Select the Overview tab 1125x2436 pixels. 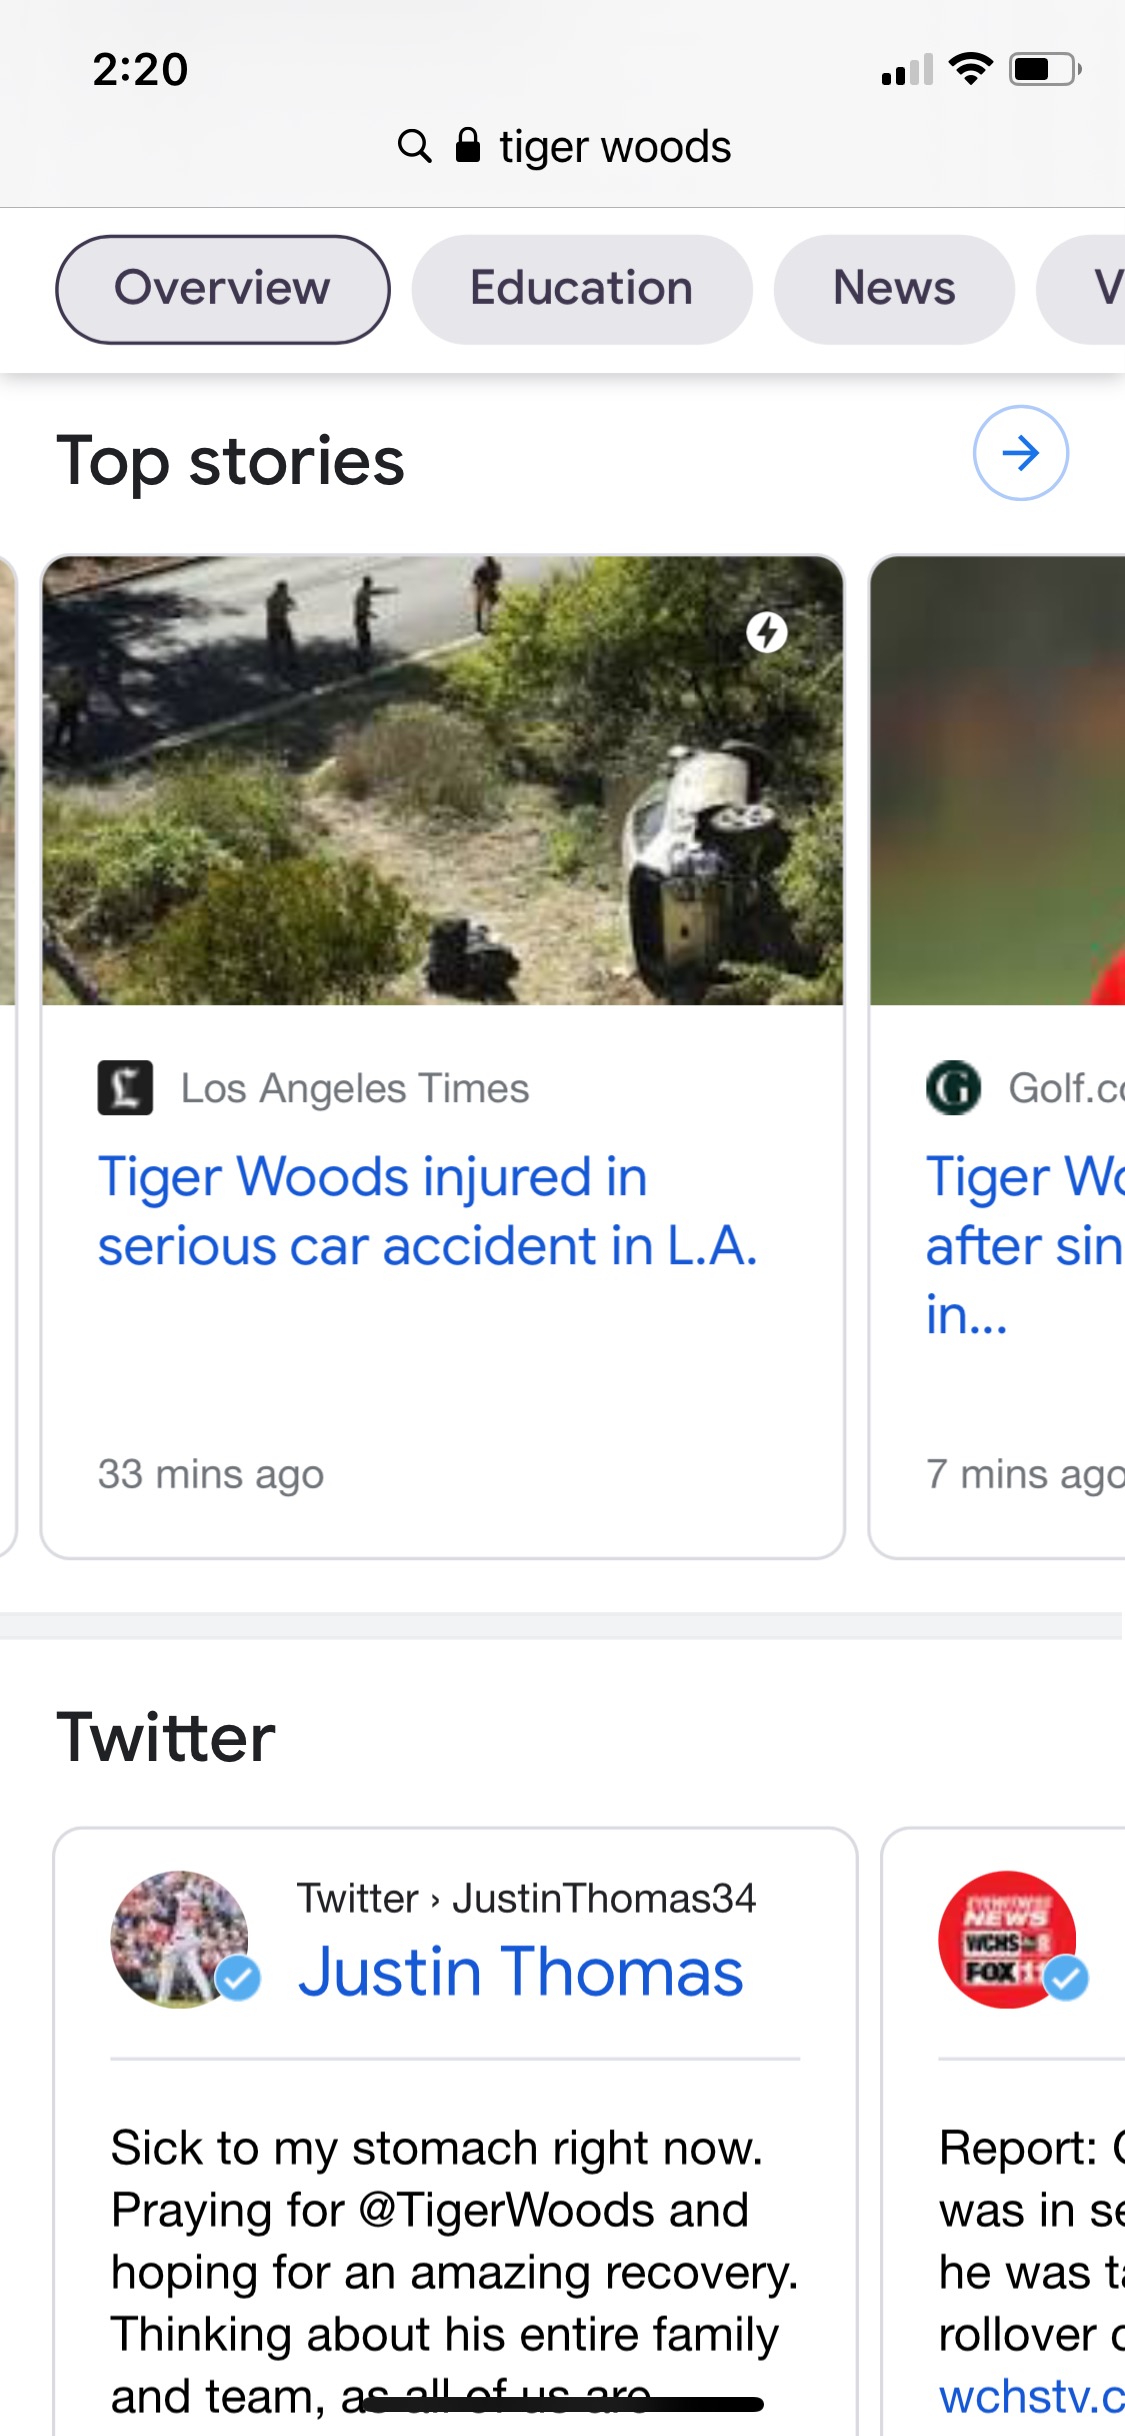[222, 289]
